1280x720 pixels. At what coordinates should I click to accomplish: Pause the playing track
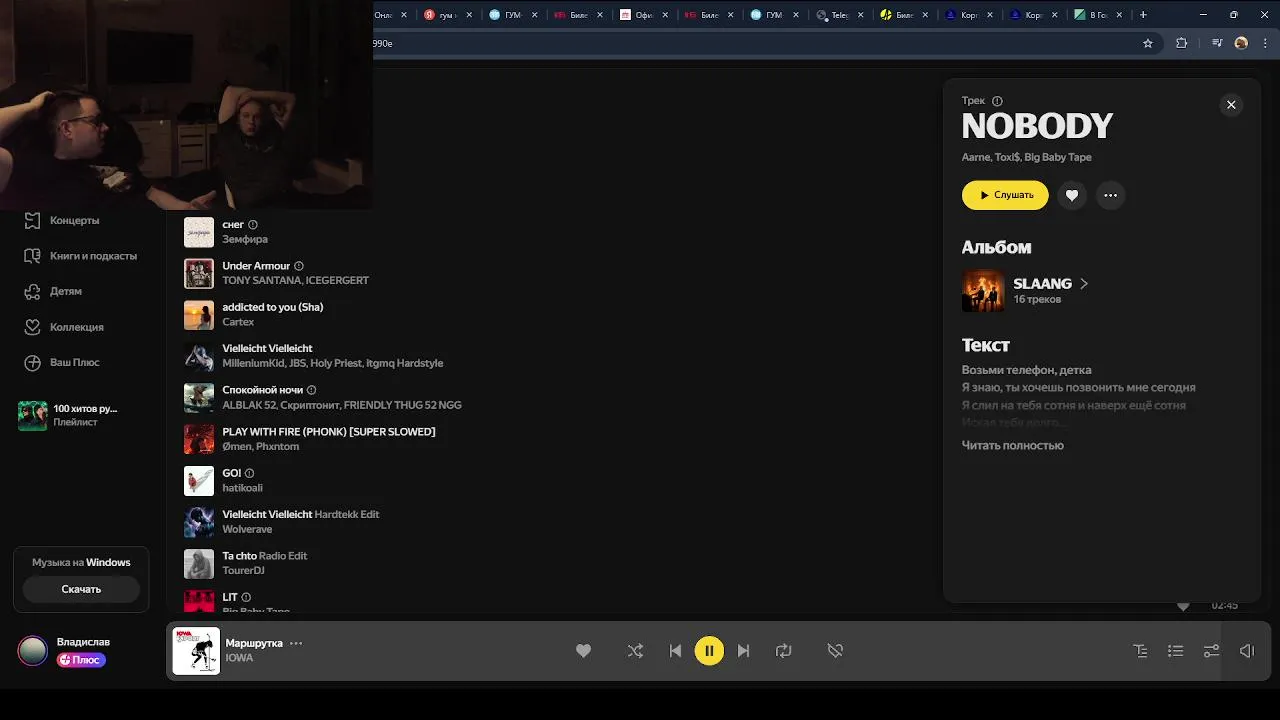click(x=709, y=651)
